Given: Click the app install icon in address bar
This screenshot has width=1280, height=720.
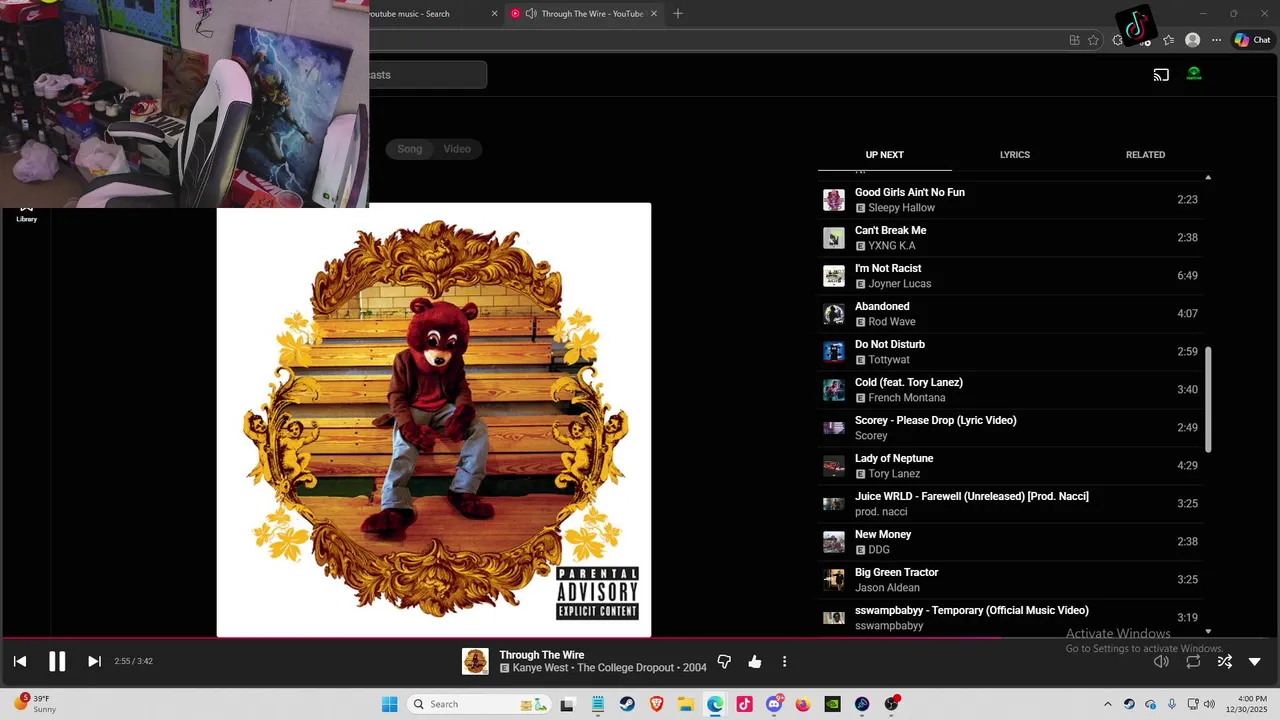Looking at the screenshot, I should (x=1074, y=40).
